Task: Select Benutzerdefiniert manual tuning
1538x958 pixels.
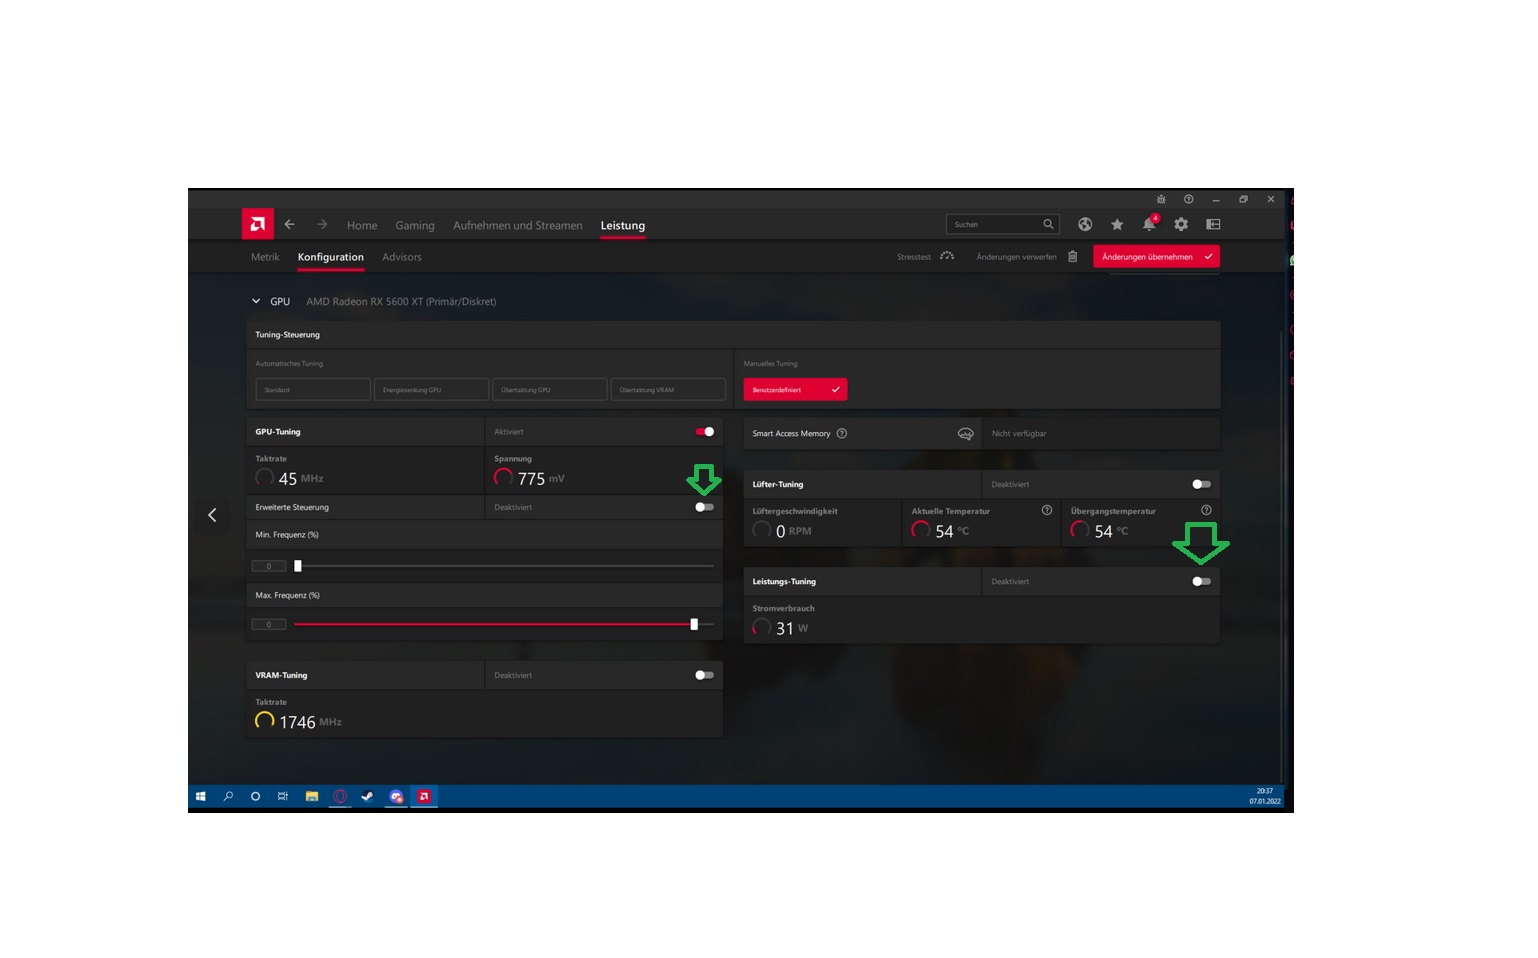Action: (795, 390)
